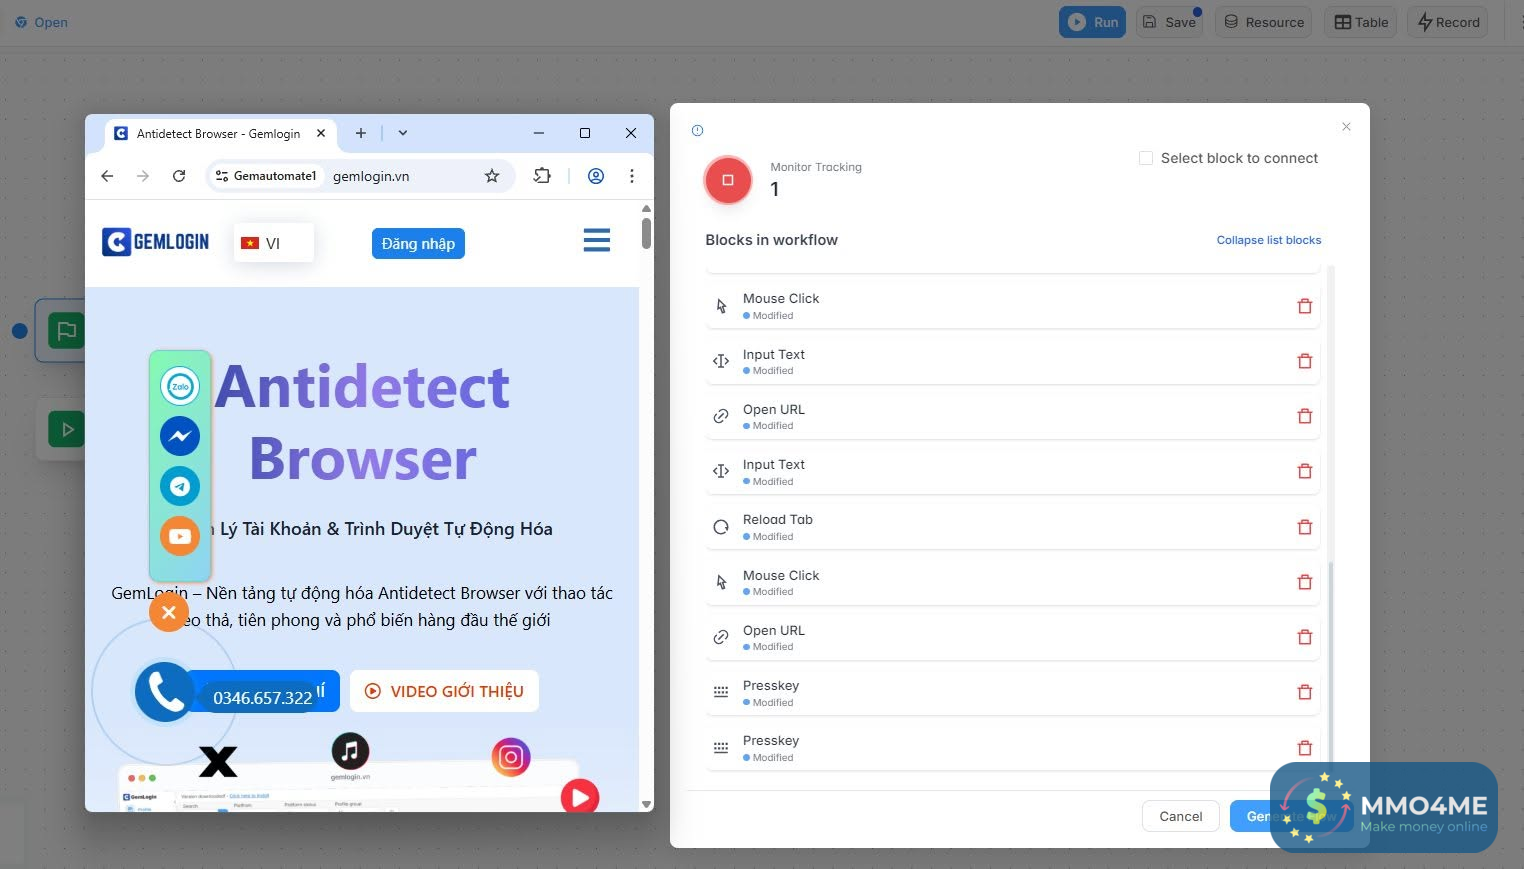Viewport: 1524px width, 869px height.
Task: Reload the page in the browser window
Action: pyautogui.click(x=179, y=176)
